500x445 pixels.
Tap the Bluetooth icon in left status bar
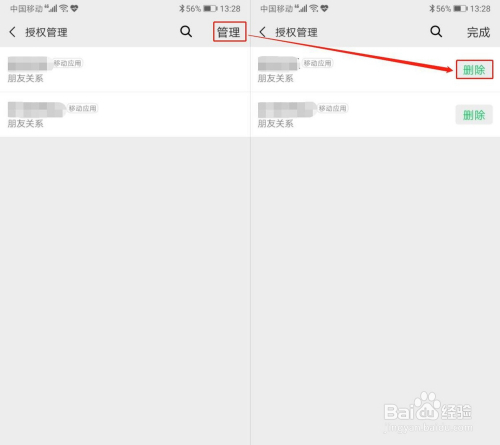(182, 9)
